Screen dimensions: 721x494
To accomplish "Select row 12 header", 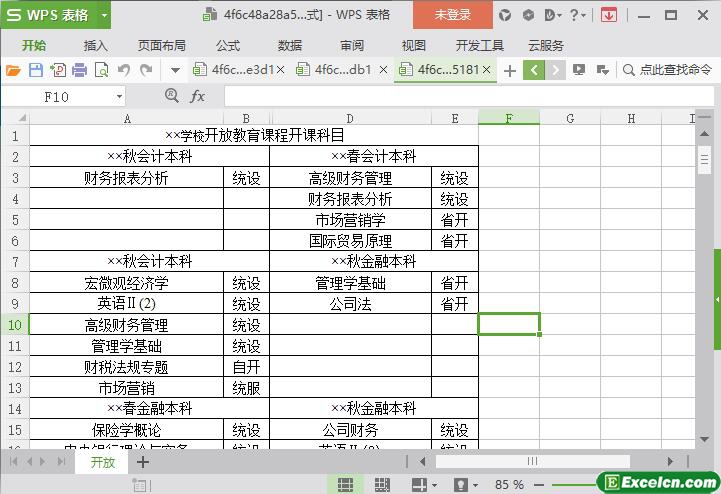I will pyautogui.click(x=15, y=367).
